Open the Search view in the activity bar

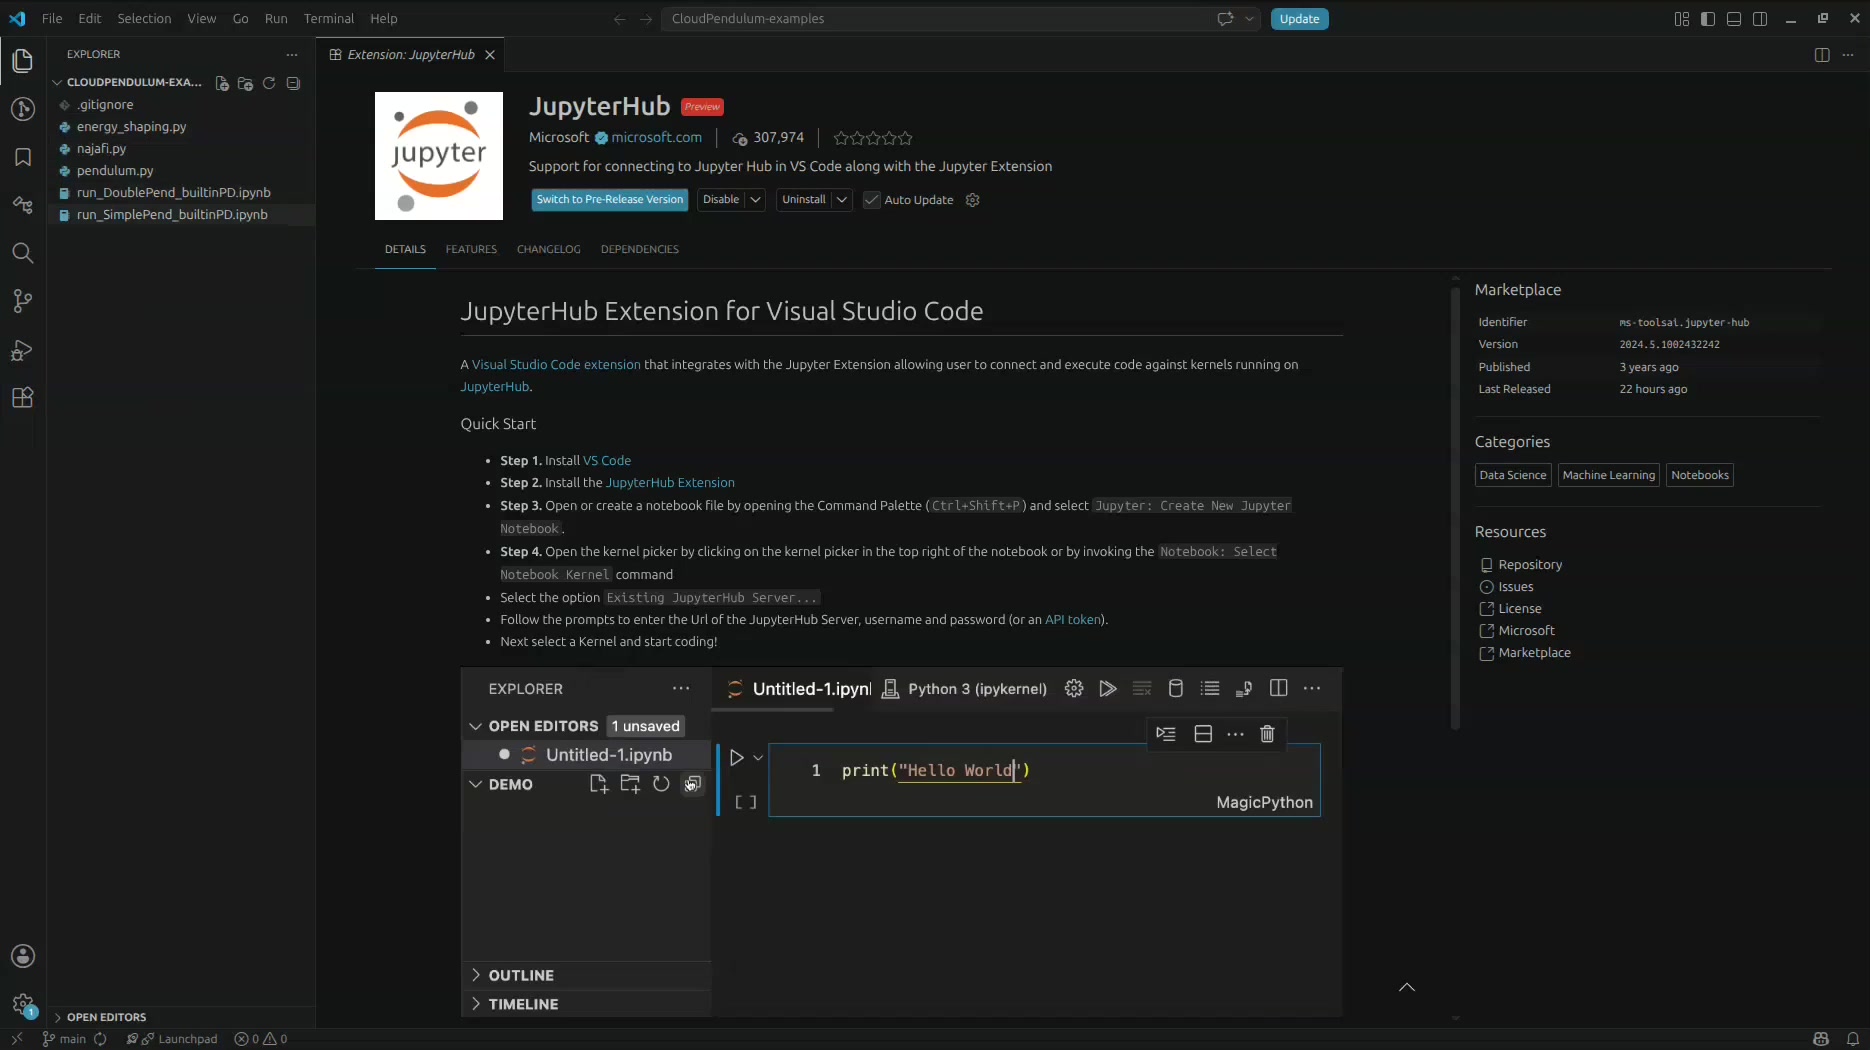click(22, 253)
